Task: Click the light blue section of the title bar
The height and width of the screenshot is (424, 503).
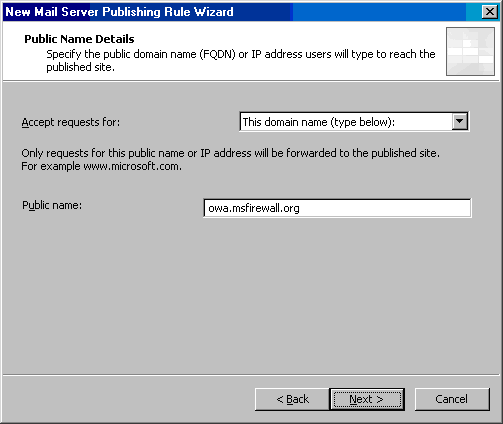Action: coord(377,12)
